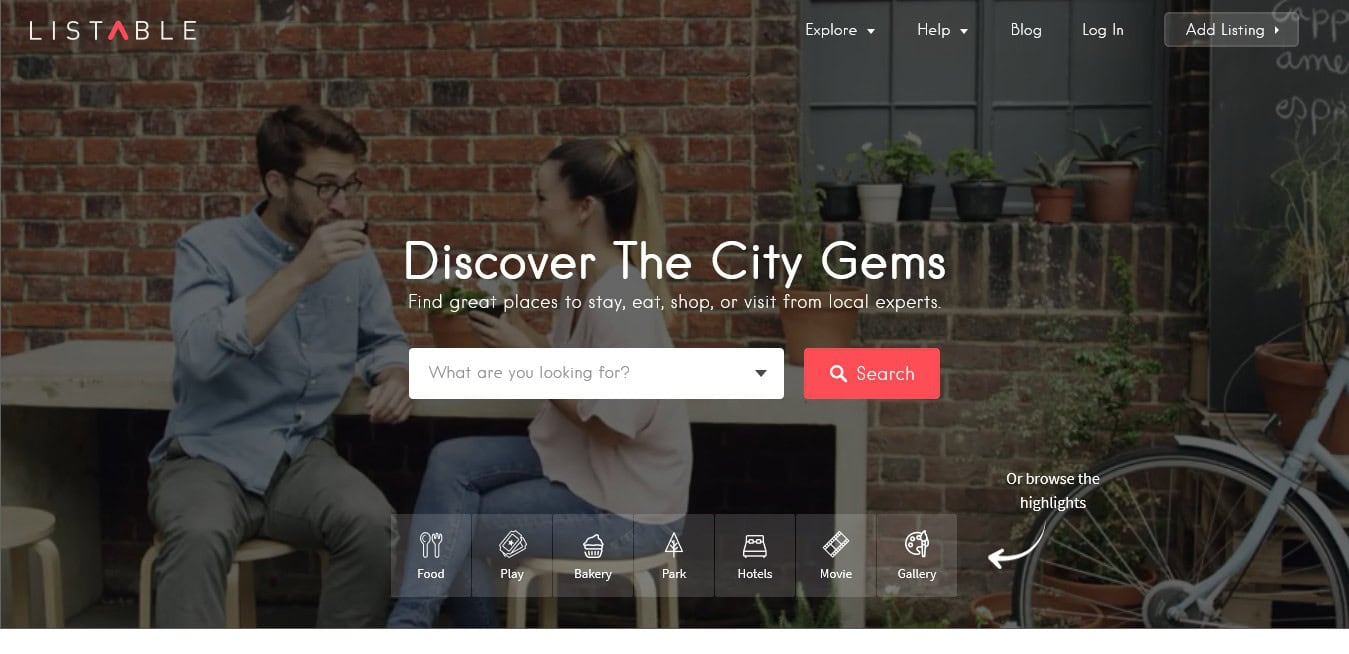
Task: Click the Add Listing button
Action: [1231, 30]
